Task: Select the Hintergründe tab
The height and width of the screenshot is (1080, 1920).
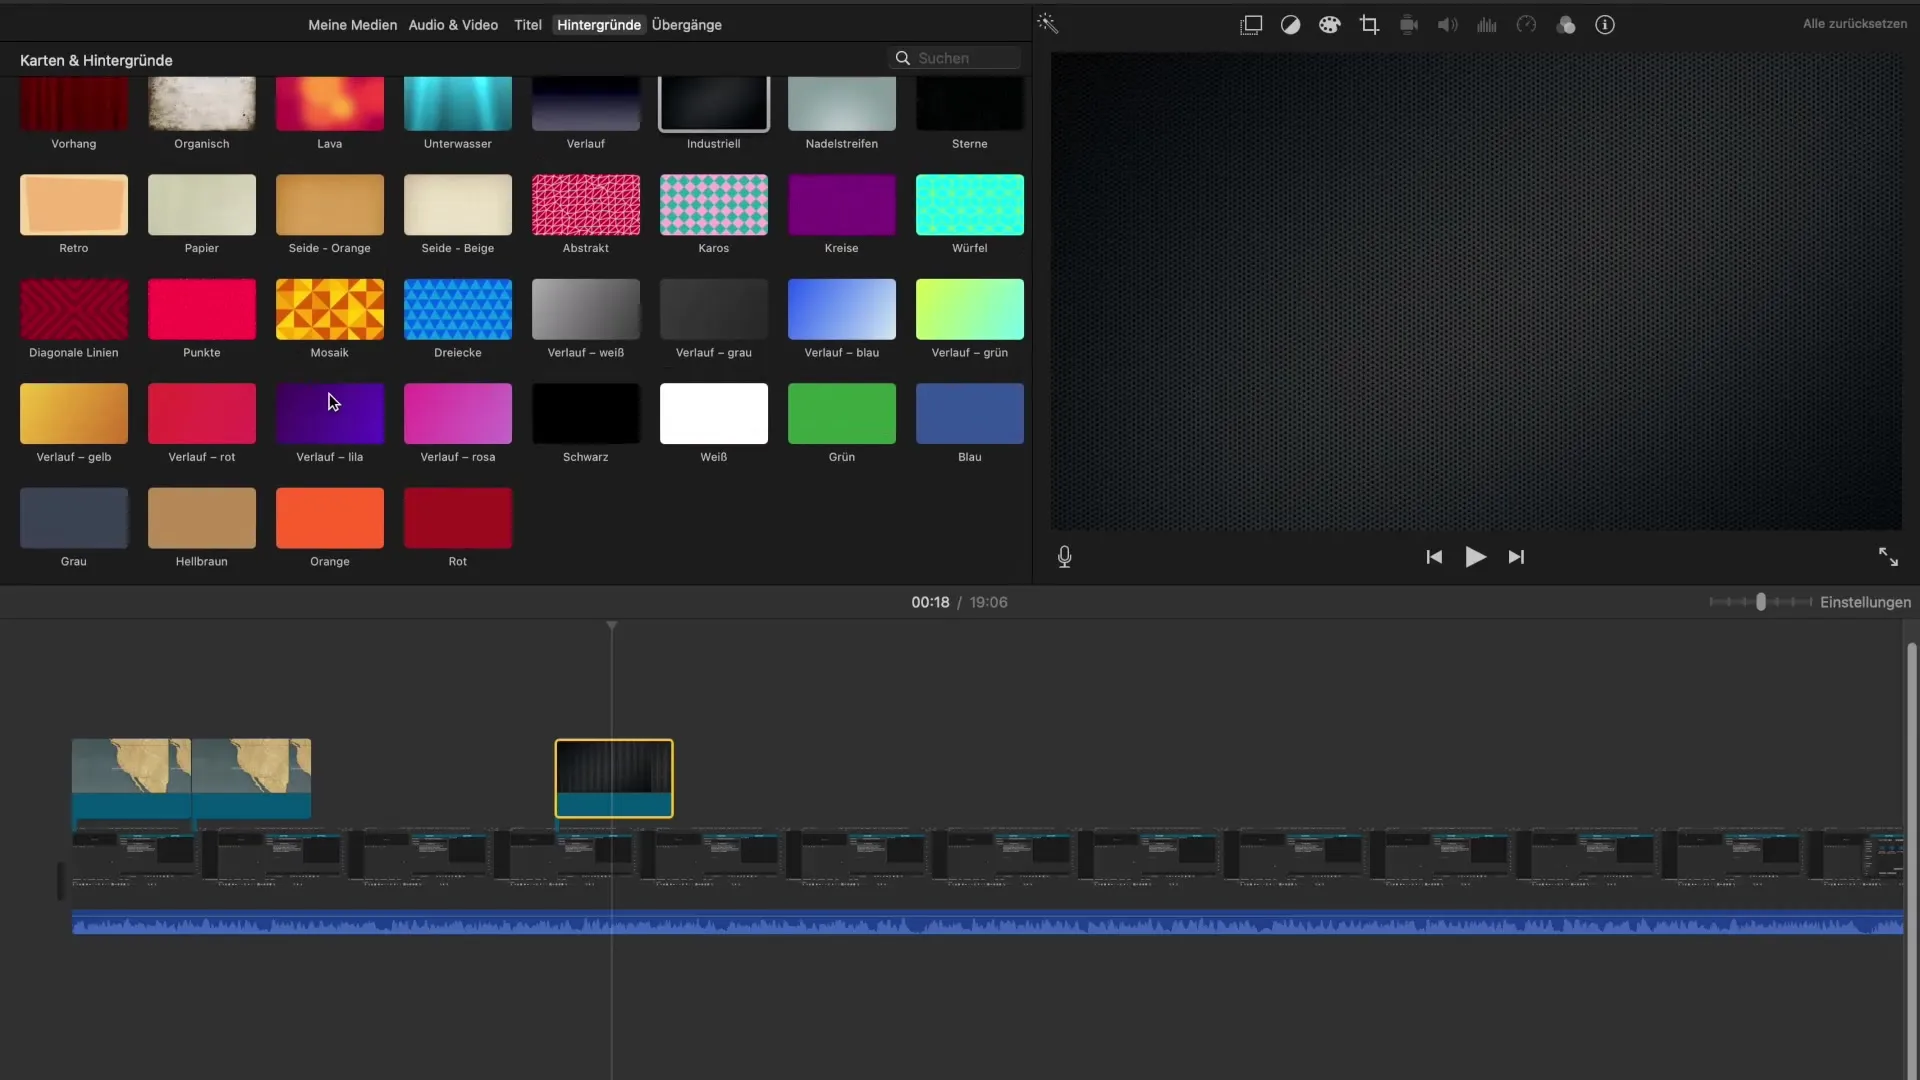Action: [599, 25]
